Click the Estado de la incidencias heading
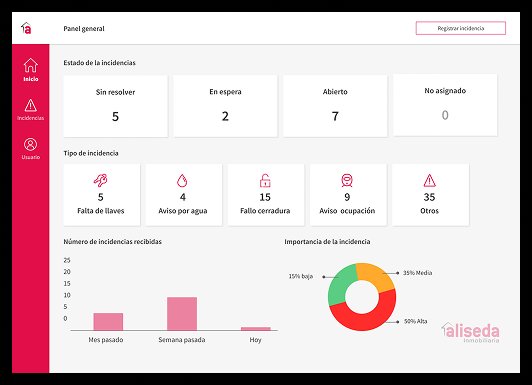The image size is (532, 385). (x=99, y=63)
